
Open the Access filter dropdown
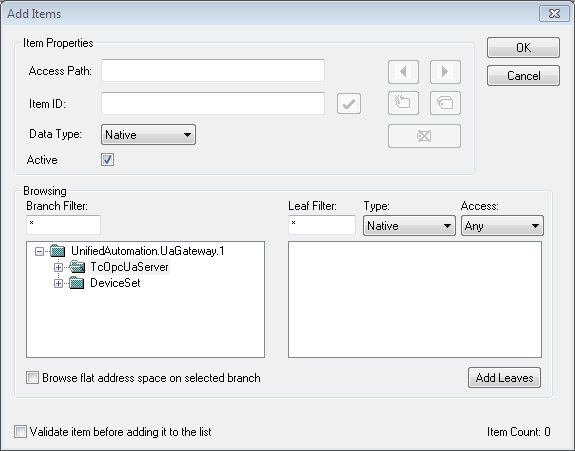502,226
